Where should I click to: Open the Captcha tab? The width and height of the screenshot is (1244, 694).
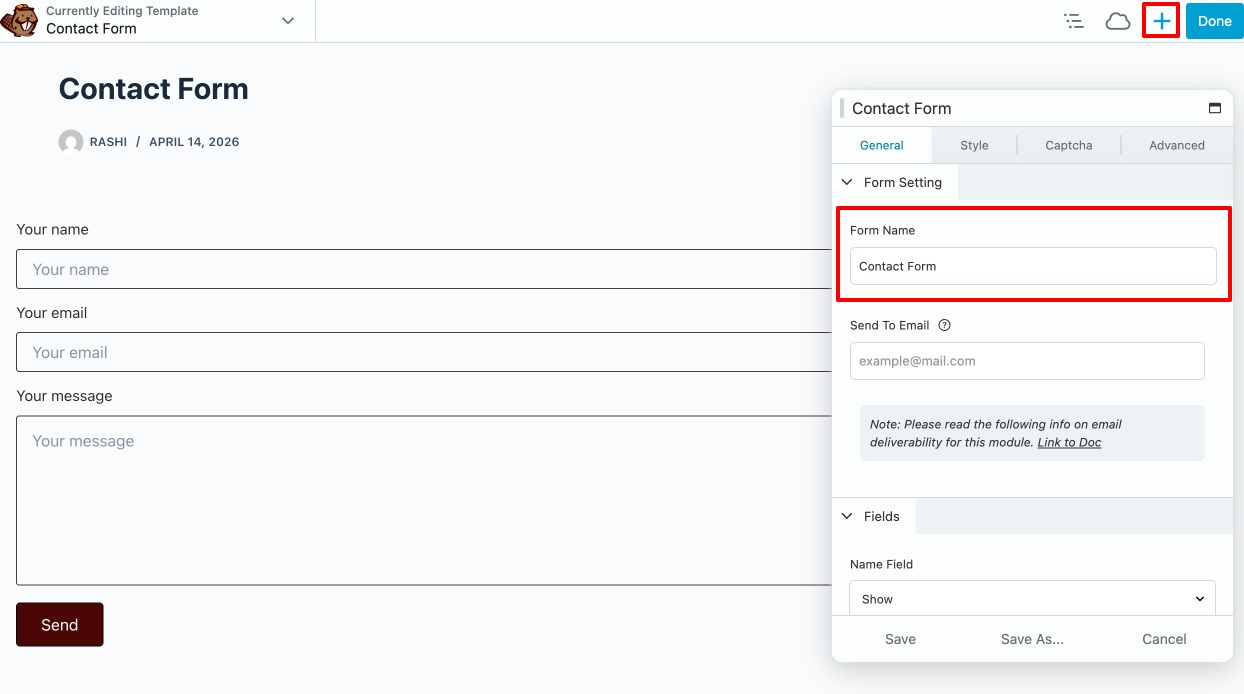(1068, 145)
